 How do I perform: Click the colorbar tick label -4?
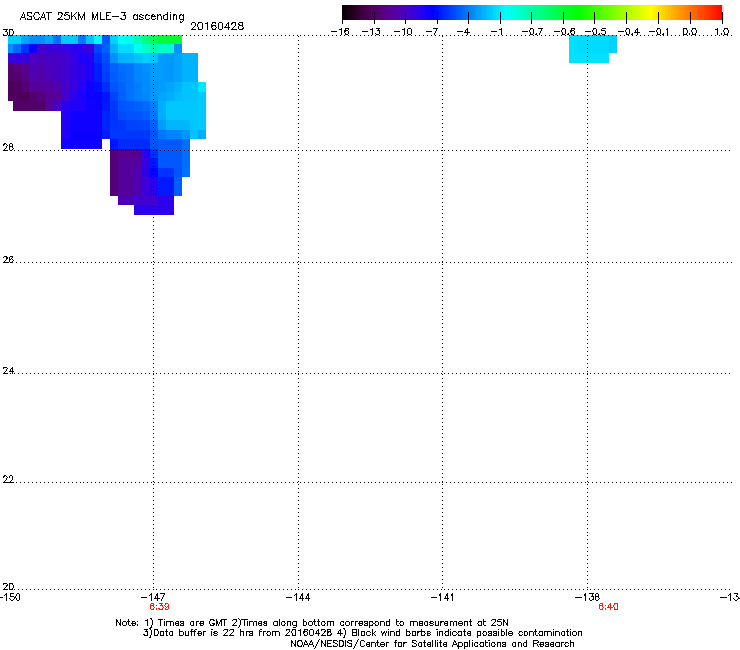[x=465, y=32]
